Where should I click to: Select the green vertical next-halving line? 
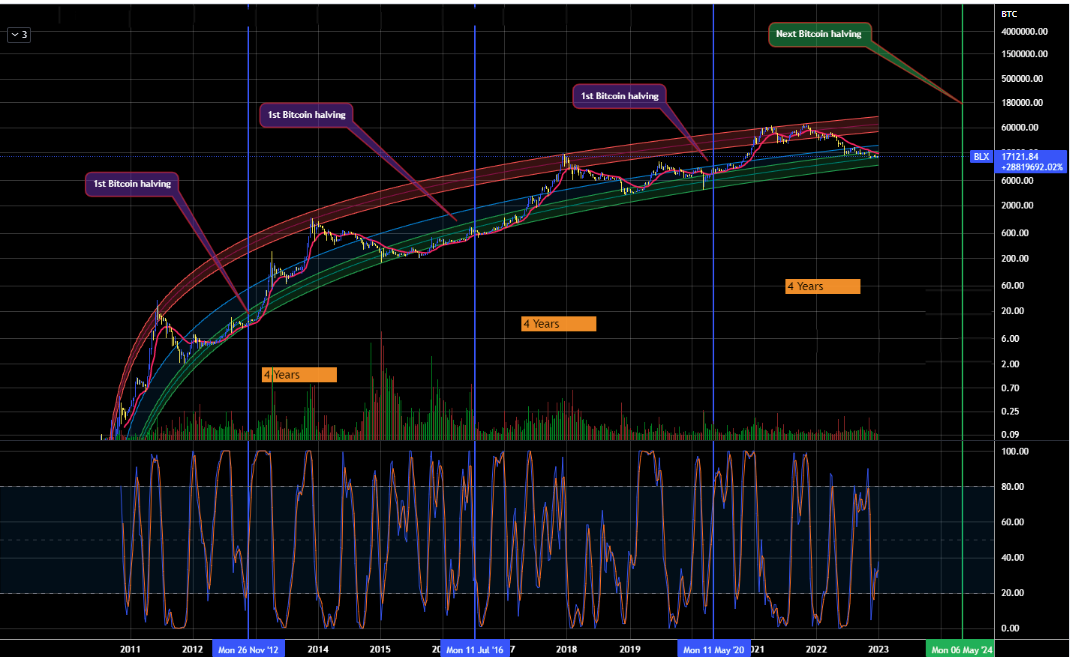[x=962, y=300]
